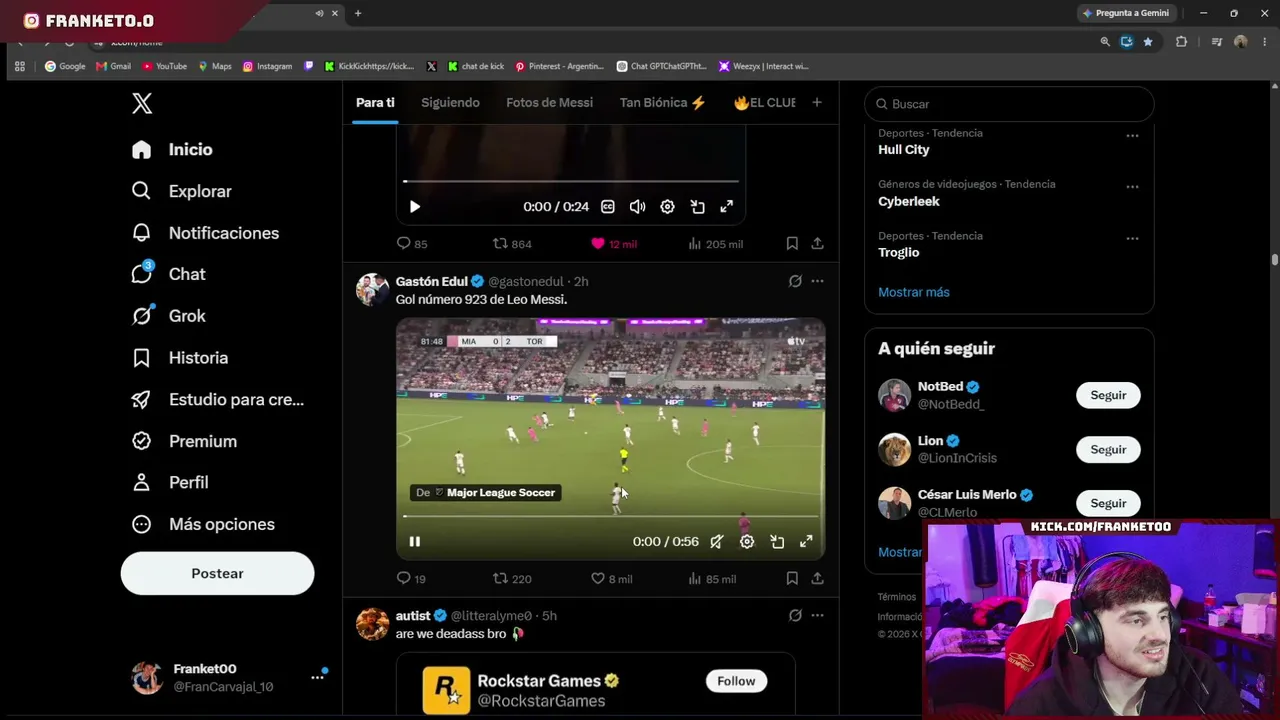
Task: Open settings gear on the 0:24 video
Action: point(667,207)
